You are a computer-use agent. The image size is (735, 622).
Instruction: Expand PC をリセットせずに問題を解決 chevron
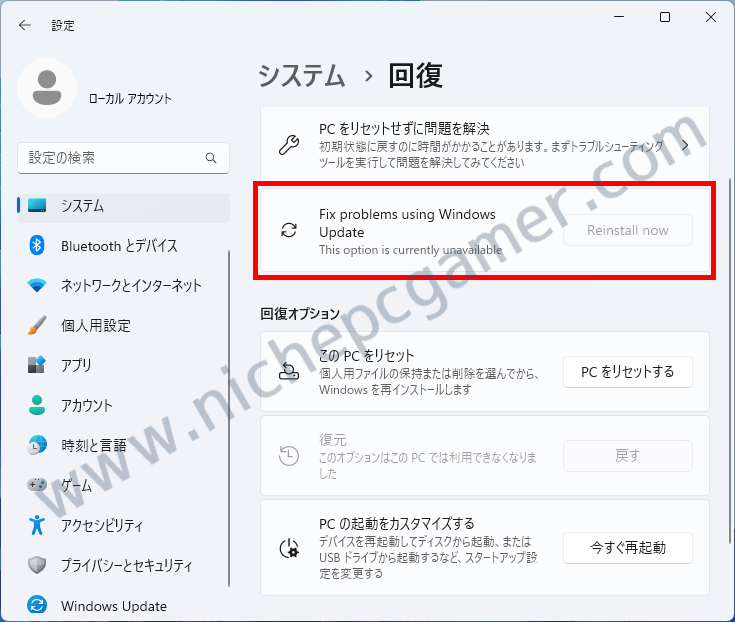pos(685,145)
